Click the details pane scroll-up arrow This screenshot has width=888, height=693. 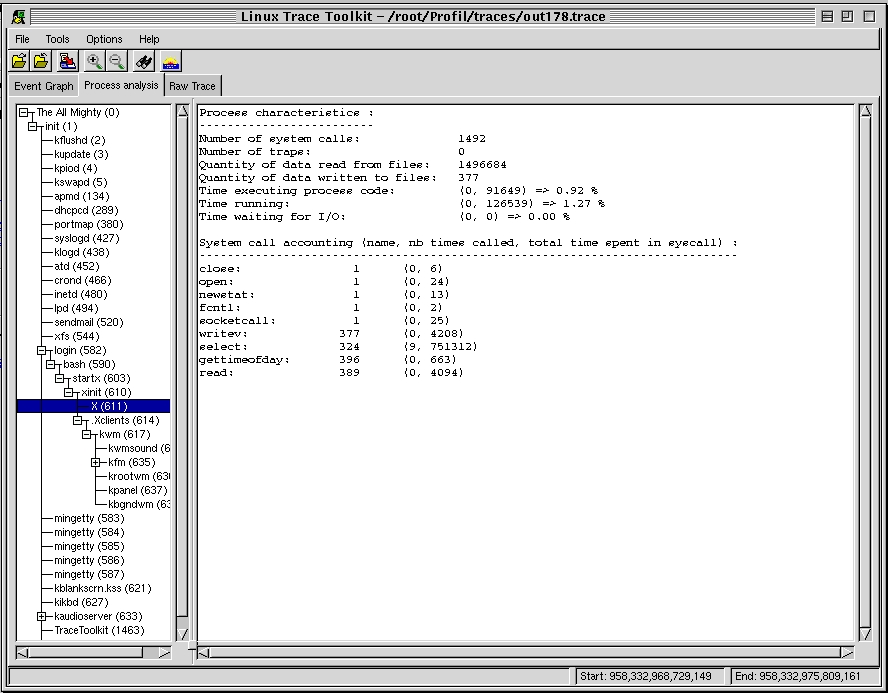point(865,111)
